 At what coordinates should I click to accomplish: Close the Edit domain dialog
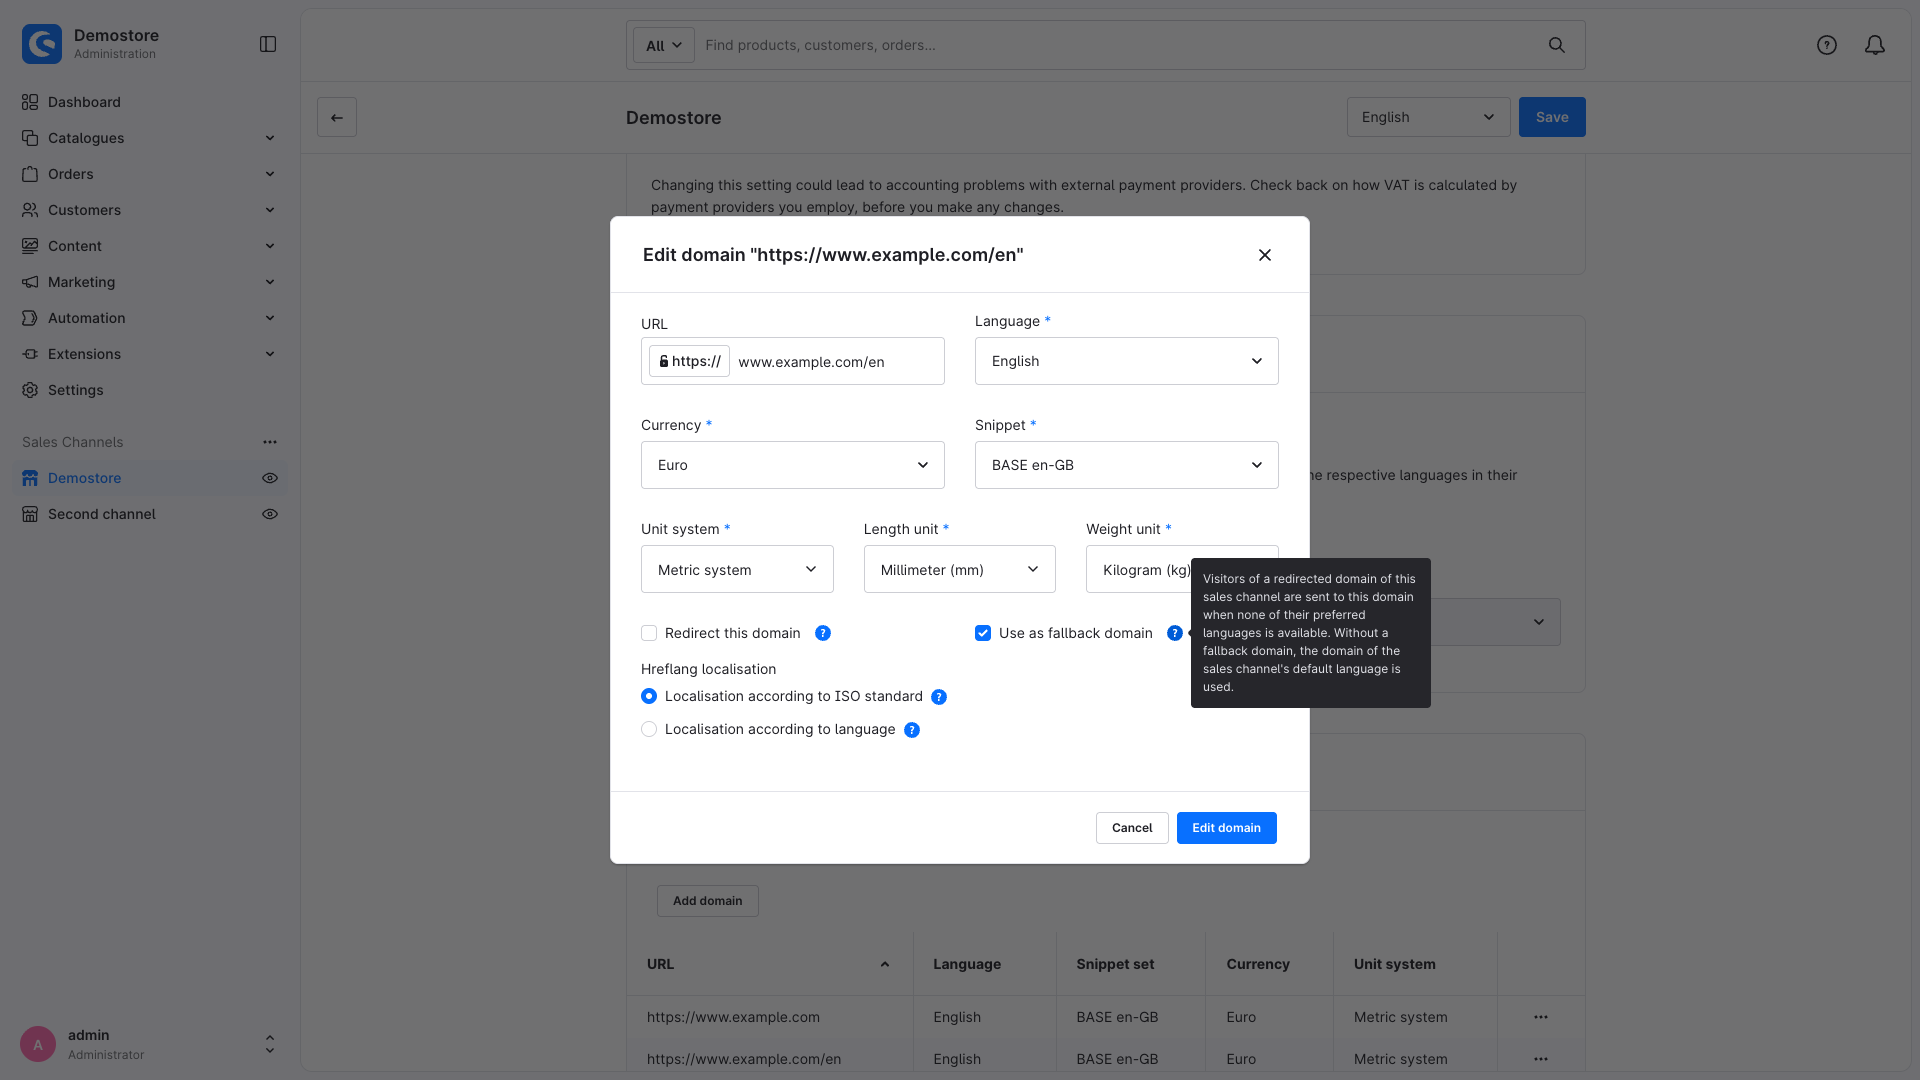(x=1265, y=255)
